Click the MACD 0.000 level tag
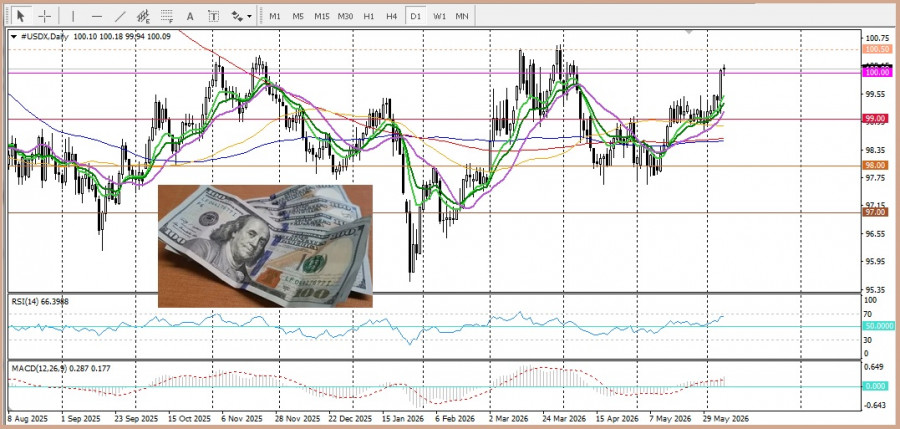This screenshot has width=900, height=429. coord(876,387)
